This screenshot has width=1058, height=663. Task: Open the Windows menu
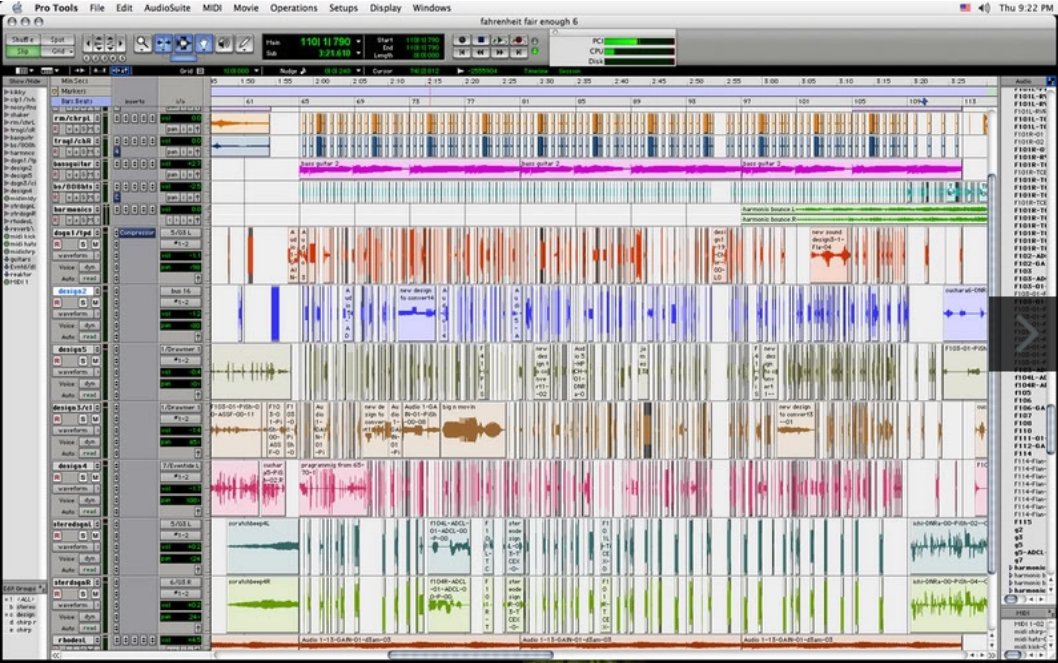[x=431, y=8]
